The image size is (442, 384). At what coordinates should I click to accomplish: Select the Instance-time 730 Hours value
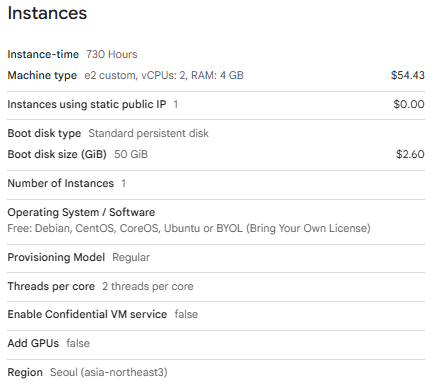point(112,54)
